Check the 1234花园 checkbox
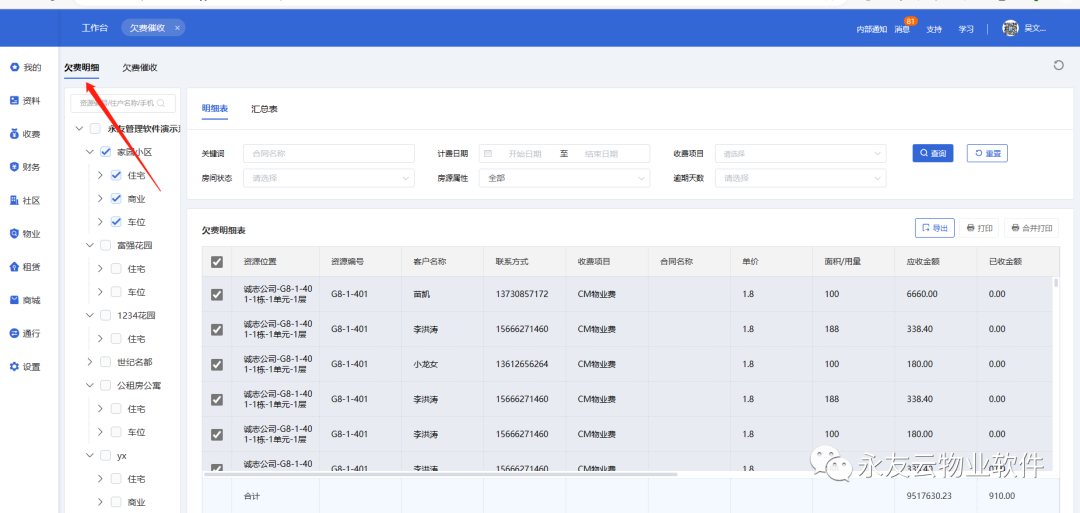This screenshot has width=1080, height=513. tap(105, 315)
